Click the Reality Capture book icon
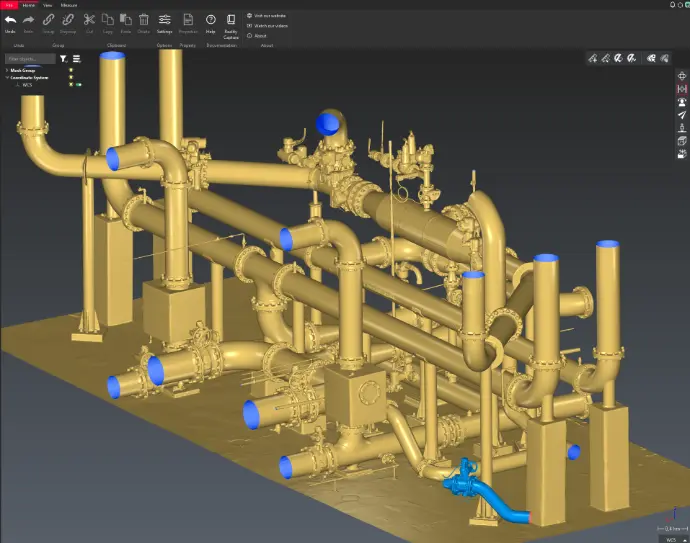Screen dimensions: 690x543 tap(231, 20)
